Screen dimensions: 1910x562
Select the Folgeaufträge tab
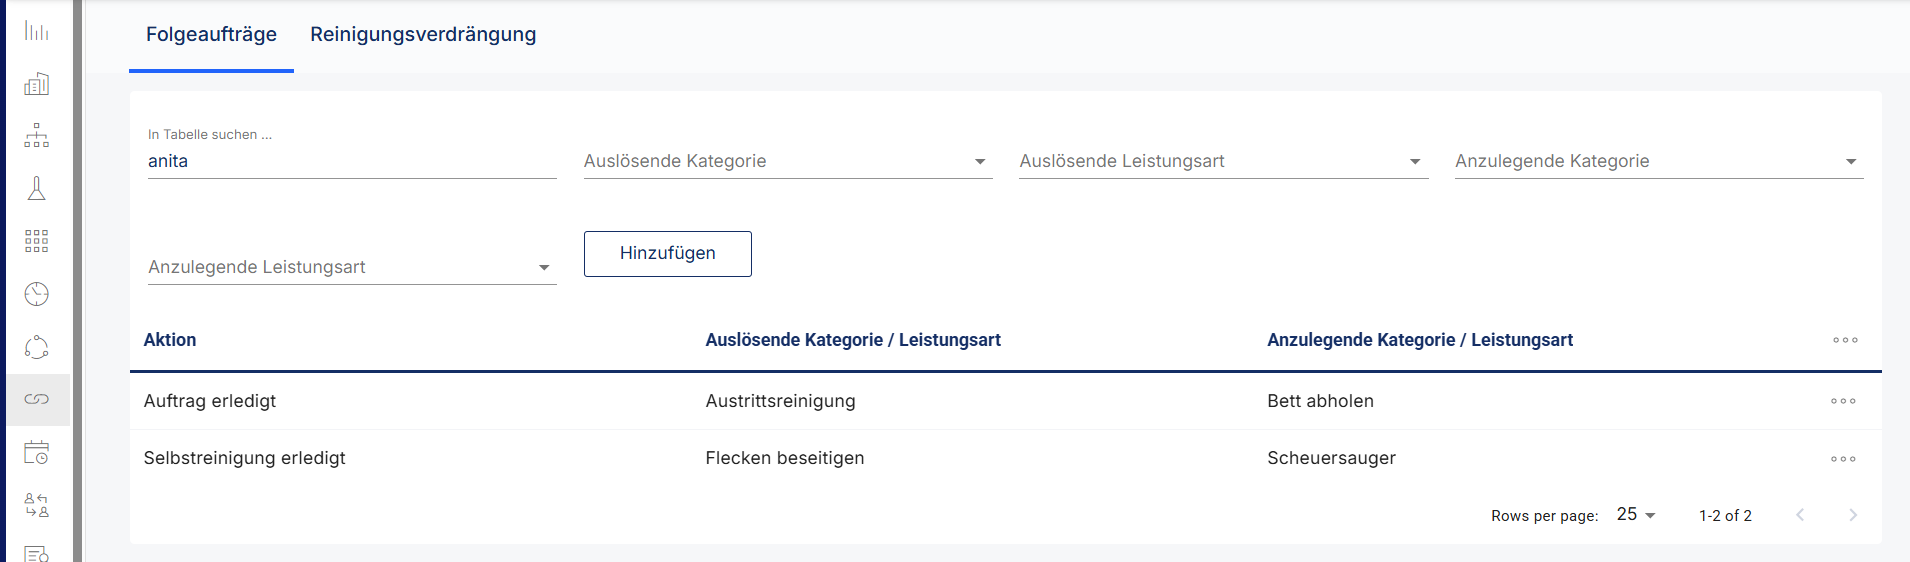[211, 35]
